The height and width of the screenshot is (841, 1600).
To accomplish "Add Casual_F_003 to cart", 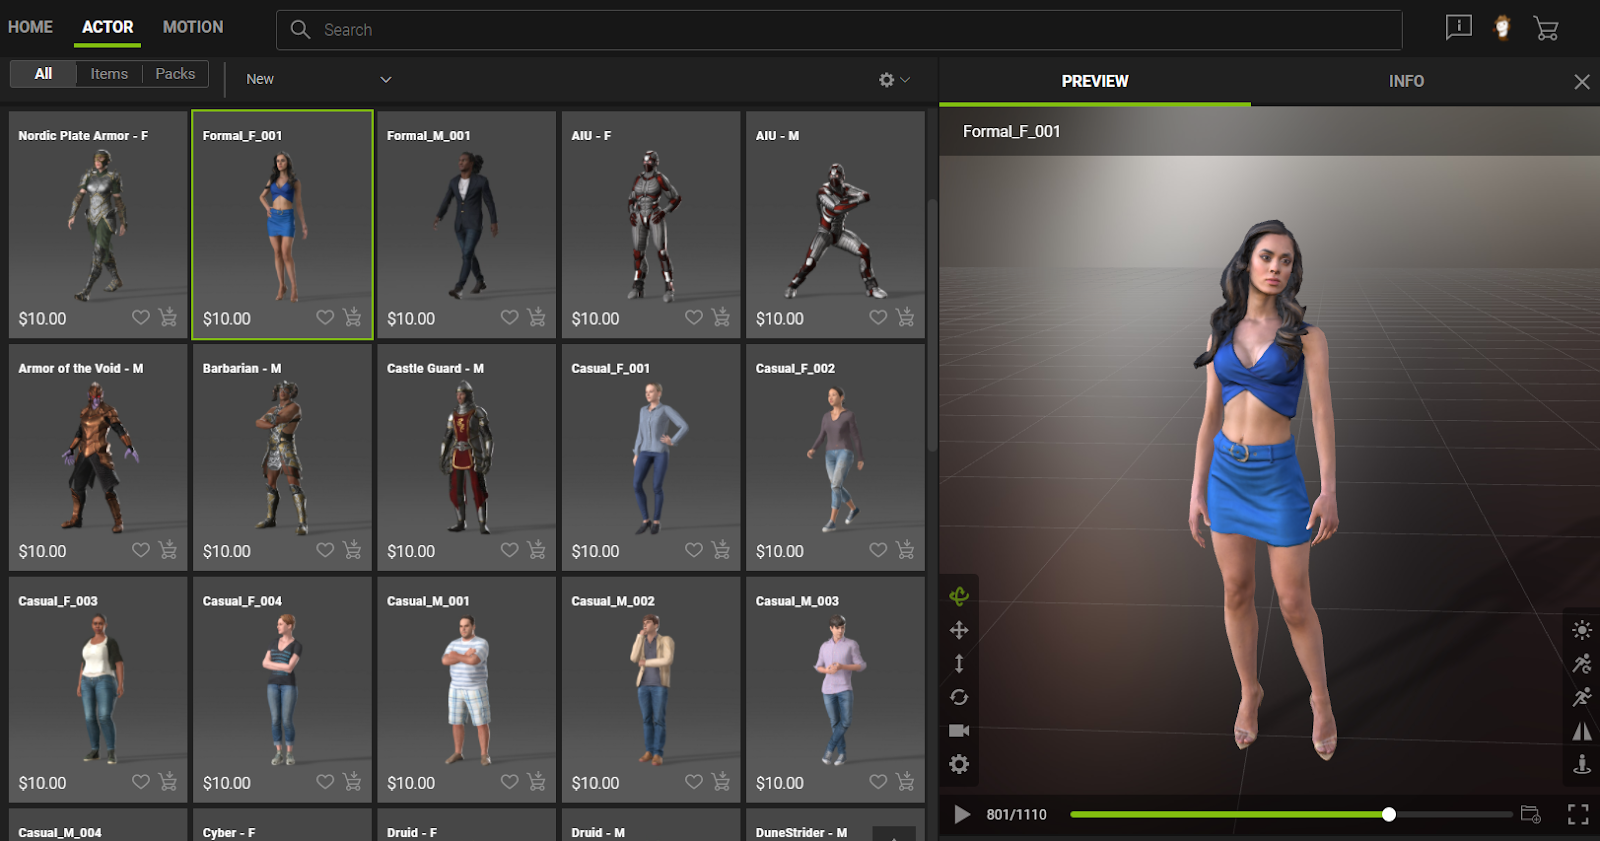I will point(168,781).
